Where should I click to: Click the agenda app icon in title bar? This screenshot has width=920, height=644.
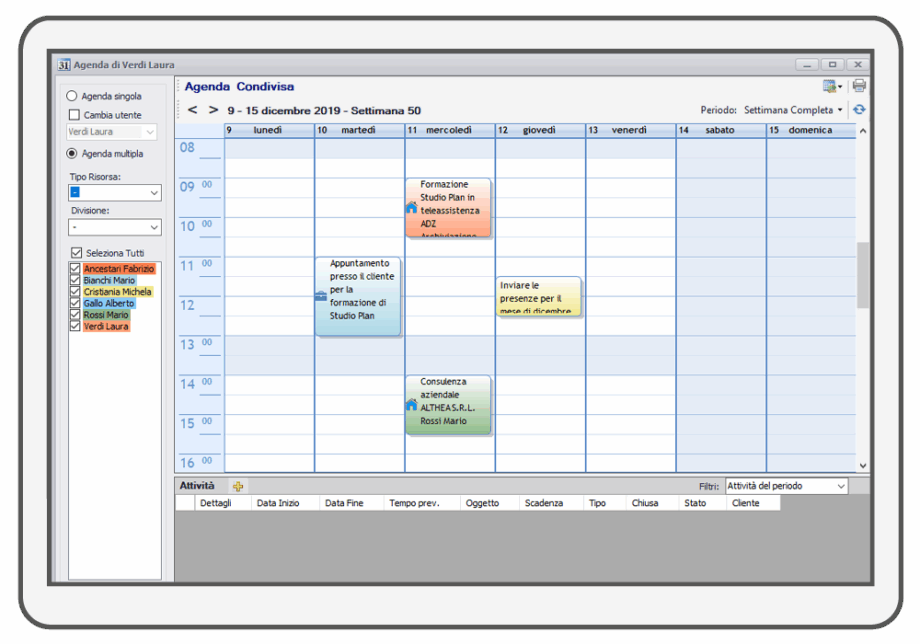[x=64, y=65]
